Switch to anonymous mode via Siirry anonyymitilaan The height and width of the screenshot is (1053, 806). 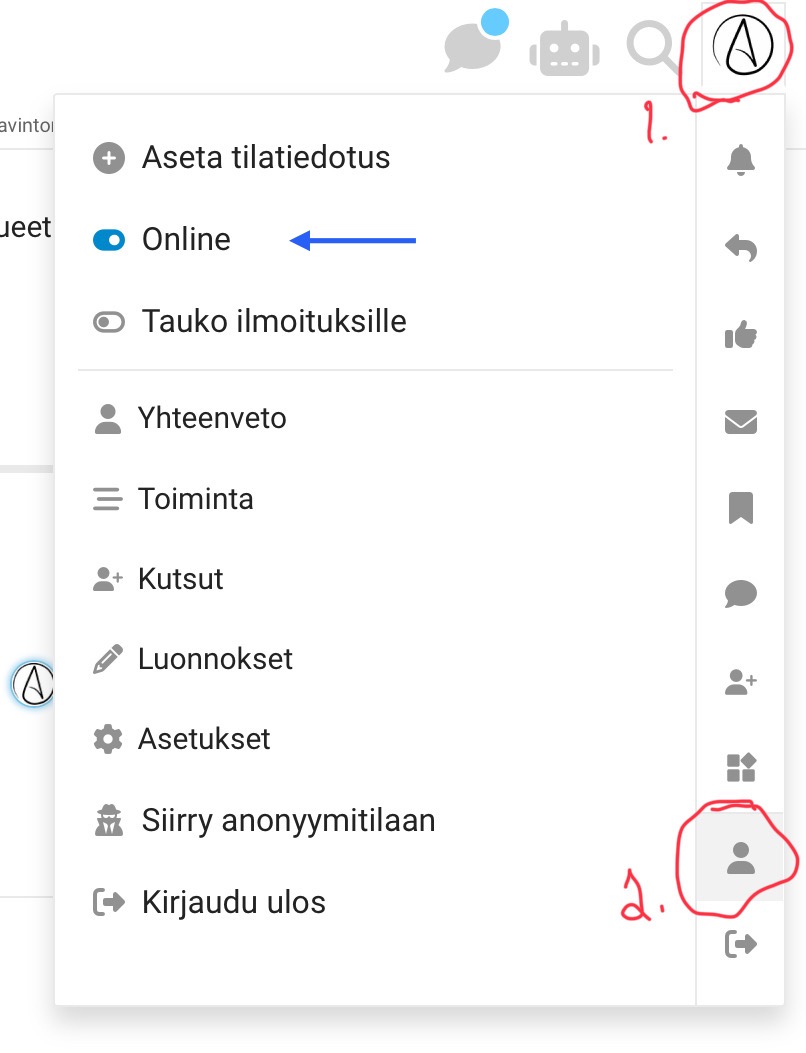tap(288, 821)
